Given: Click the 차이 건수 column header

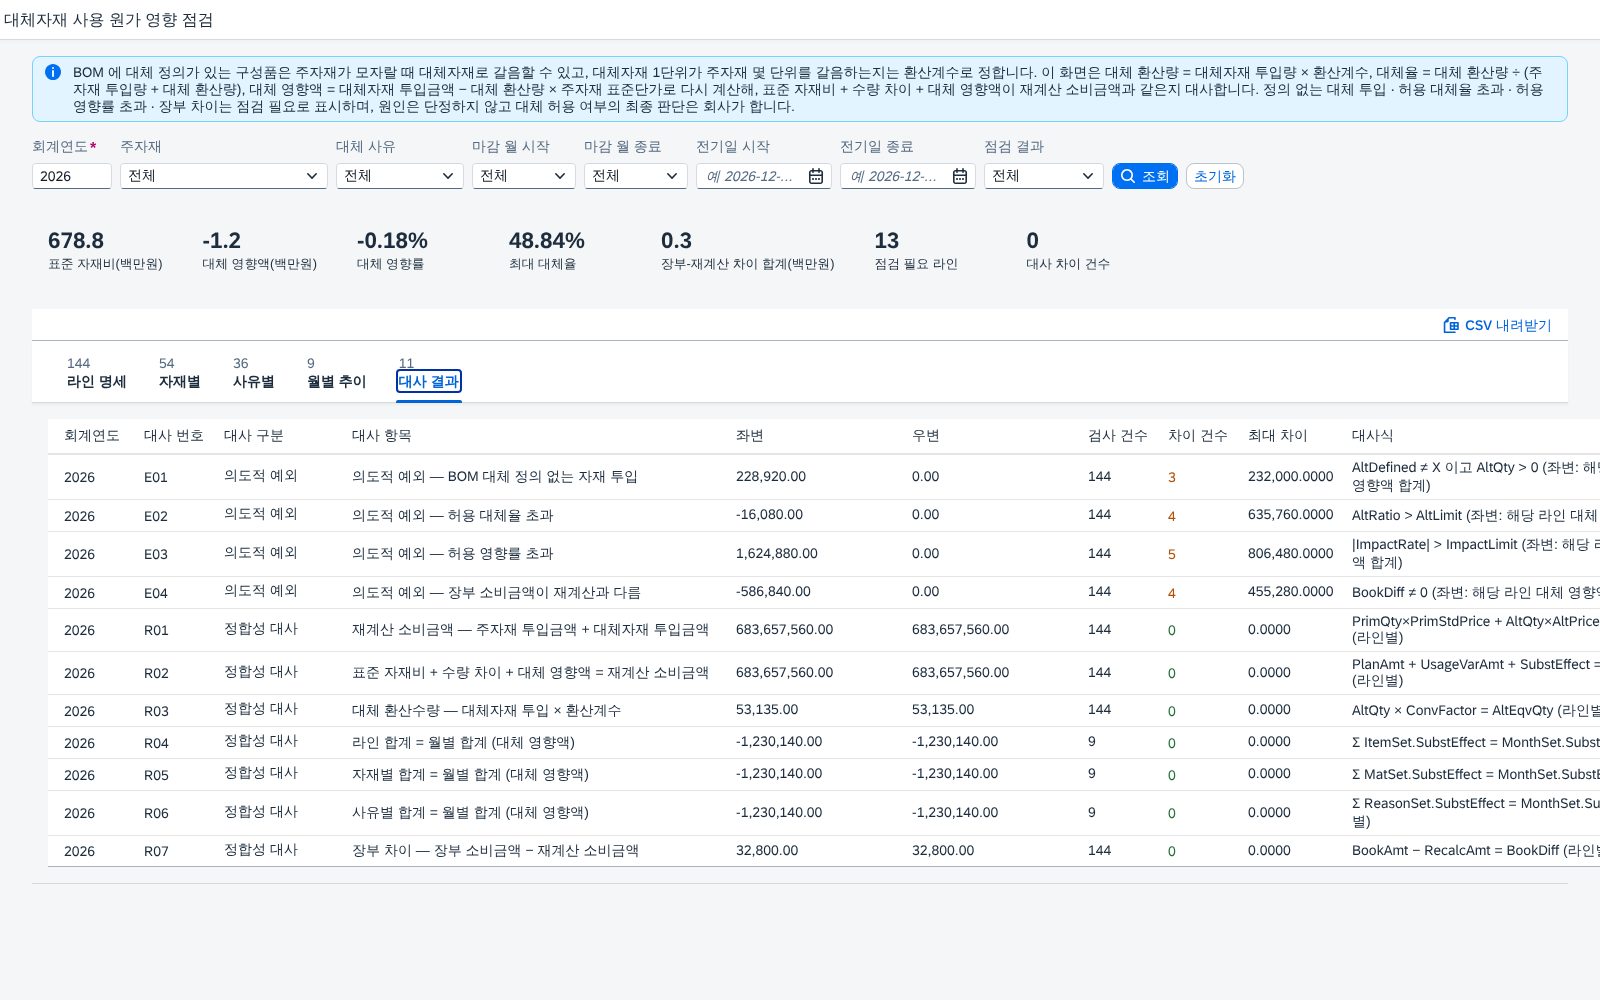Looking at the screenshot, I should coord(1198,436).
